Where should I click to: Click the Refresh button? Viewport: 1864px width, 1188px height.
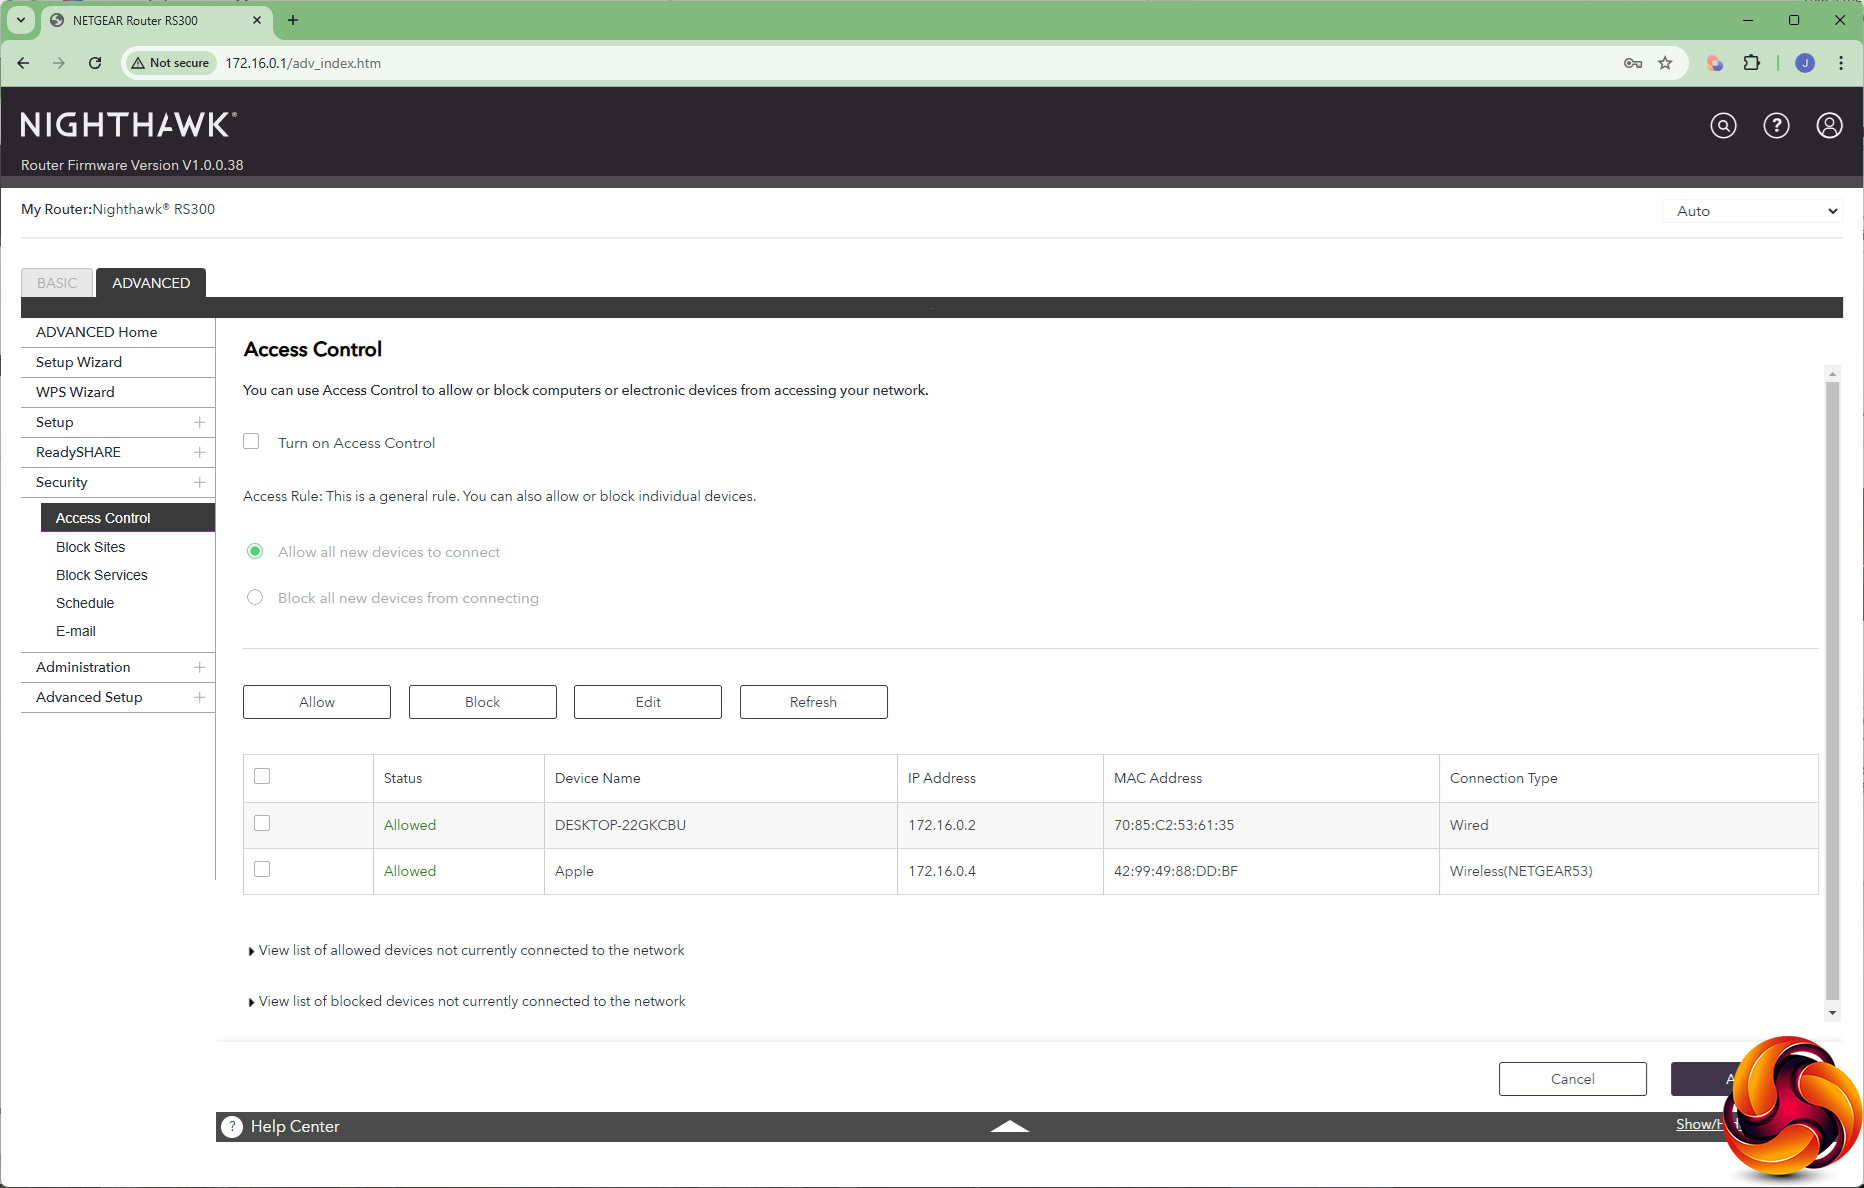[x=814, y=702]
